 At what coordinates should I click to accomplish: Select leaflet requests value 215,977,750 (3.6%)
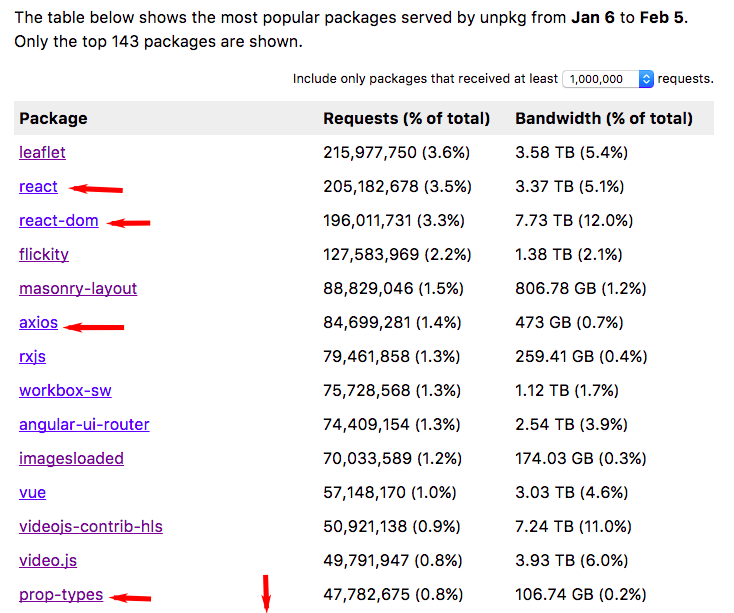396,153
